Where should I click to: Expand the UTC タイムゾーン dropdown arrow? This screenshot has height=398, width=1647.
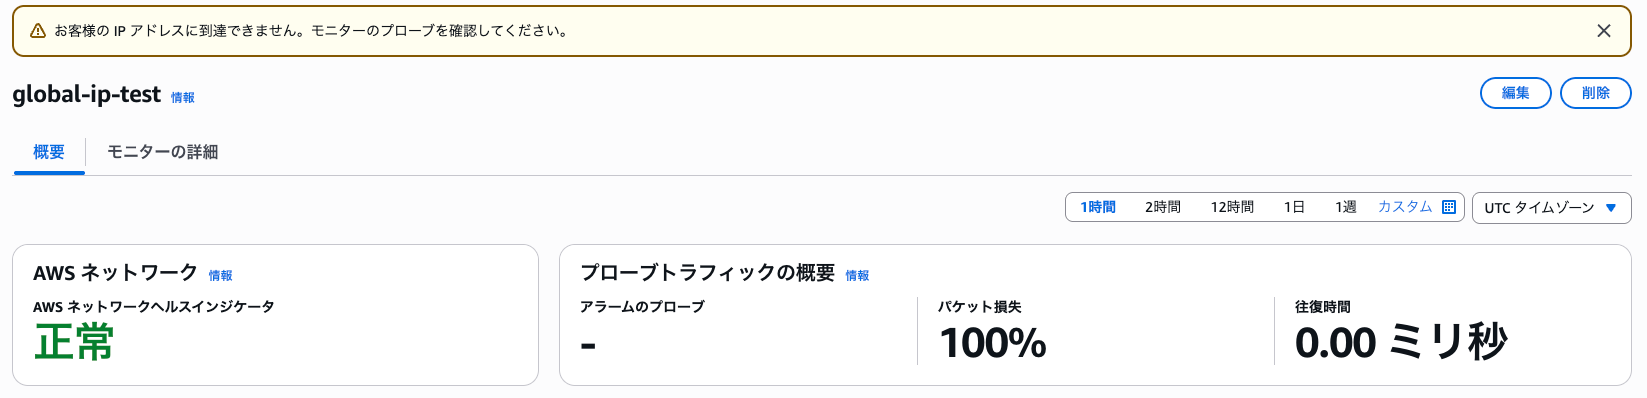click(x=1611, y=208)
